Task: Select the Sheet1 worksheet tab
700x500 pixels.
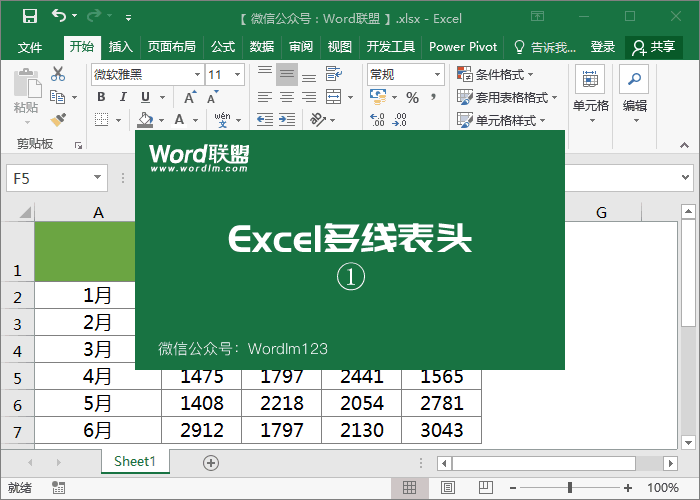Action: [135, 462]
